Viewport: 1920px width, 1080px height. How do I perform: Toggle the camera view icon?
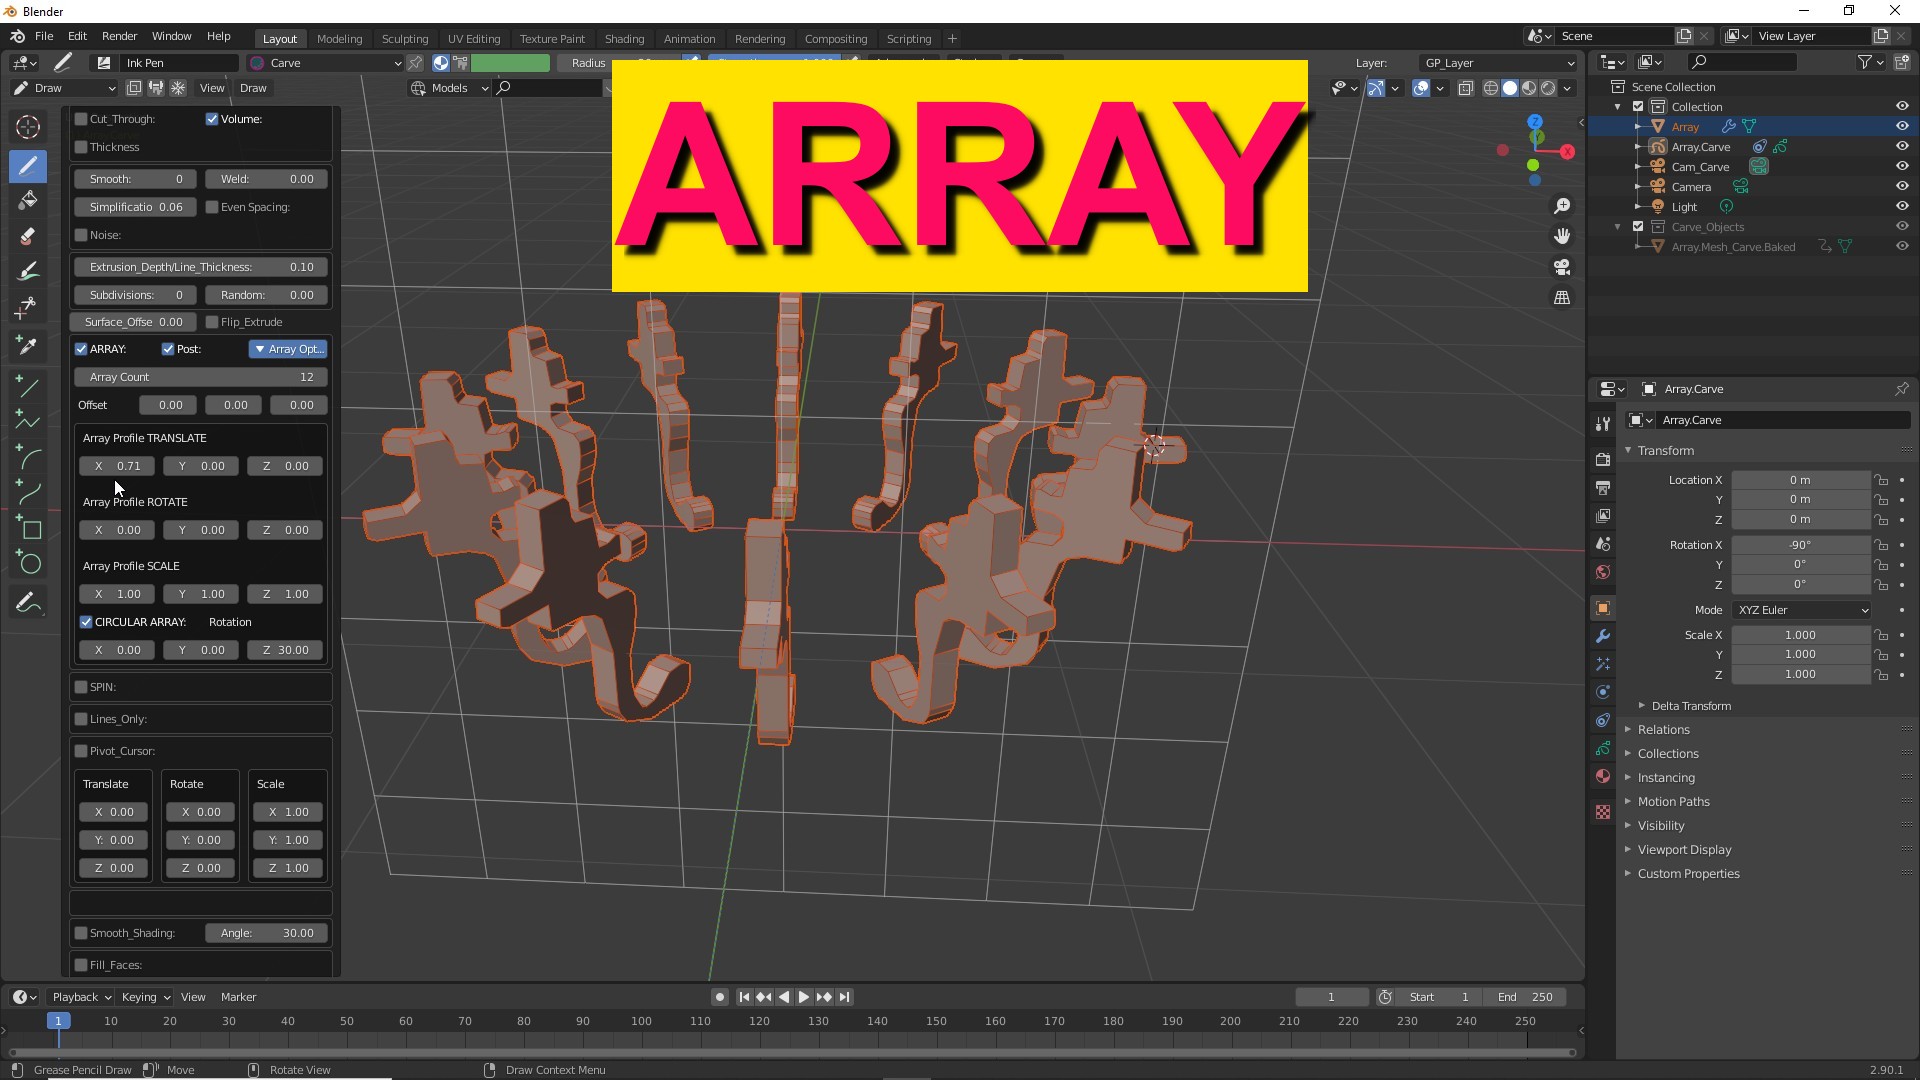(1562, 267)
